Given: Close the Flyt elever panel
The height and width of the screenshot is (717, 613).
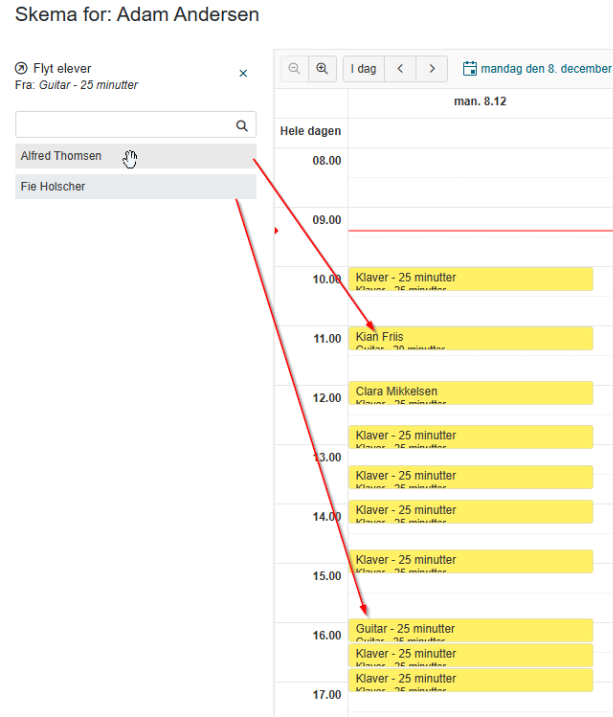Looking at the screenshot, I should (x=243, y=73).
